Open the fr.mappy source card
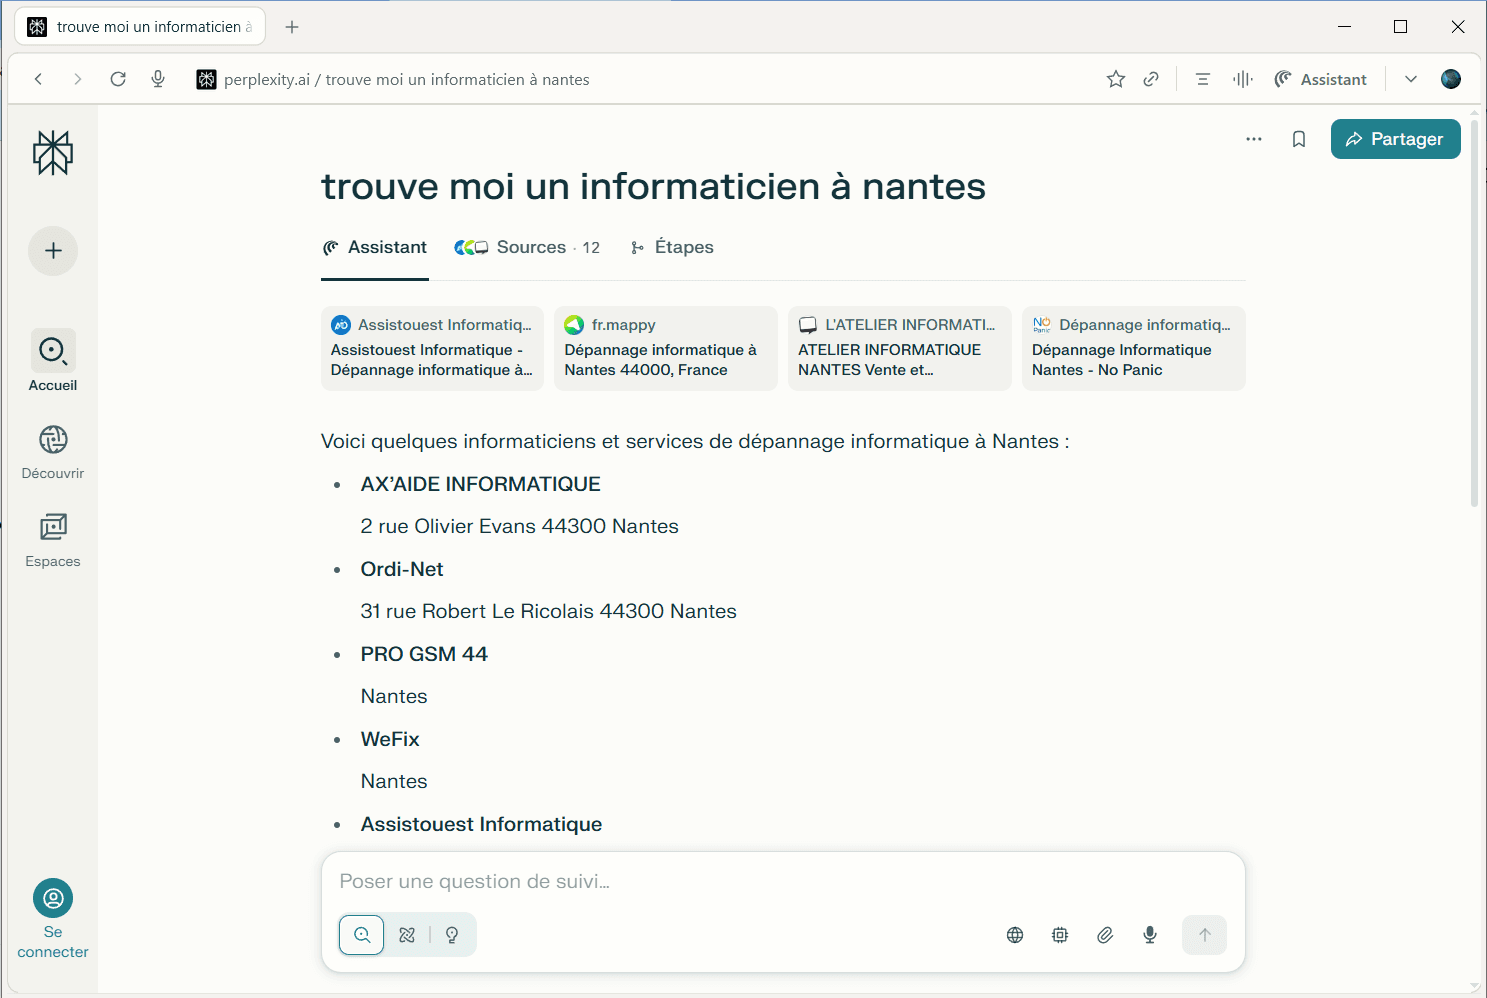 click(x=665, y=348)
